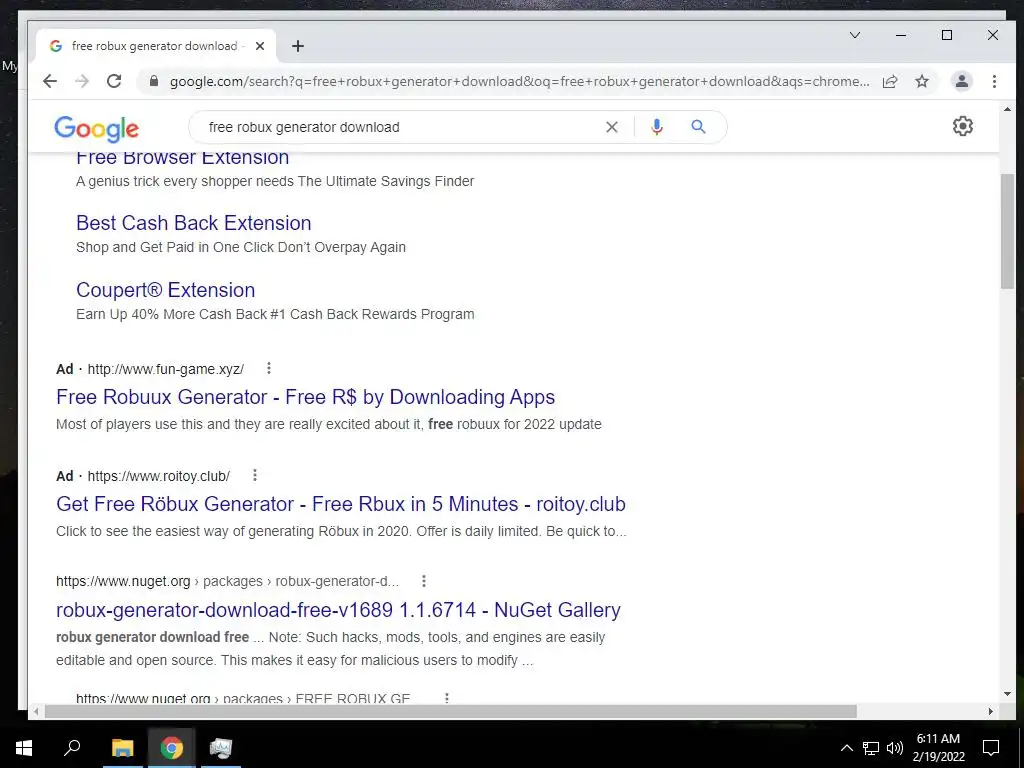Go to the Google homepage logo
The width and height of the screenshot is (1024, 768).
97,128
